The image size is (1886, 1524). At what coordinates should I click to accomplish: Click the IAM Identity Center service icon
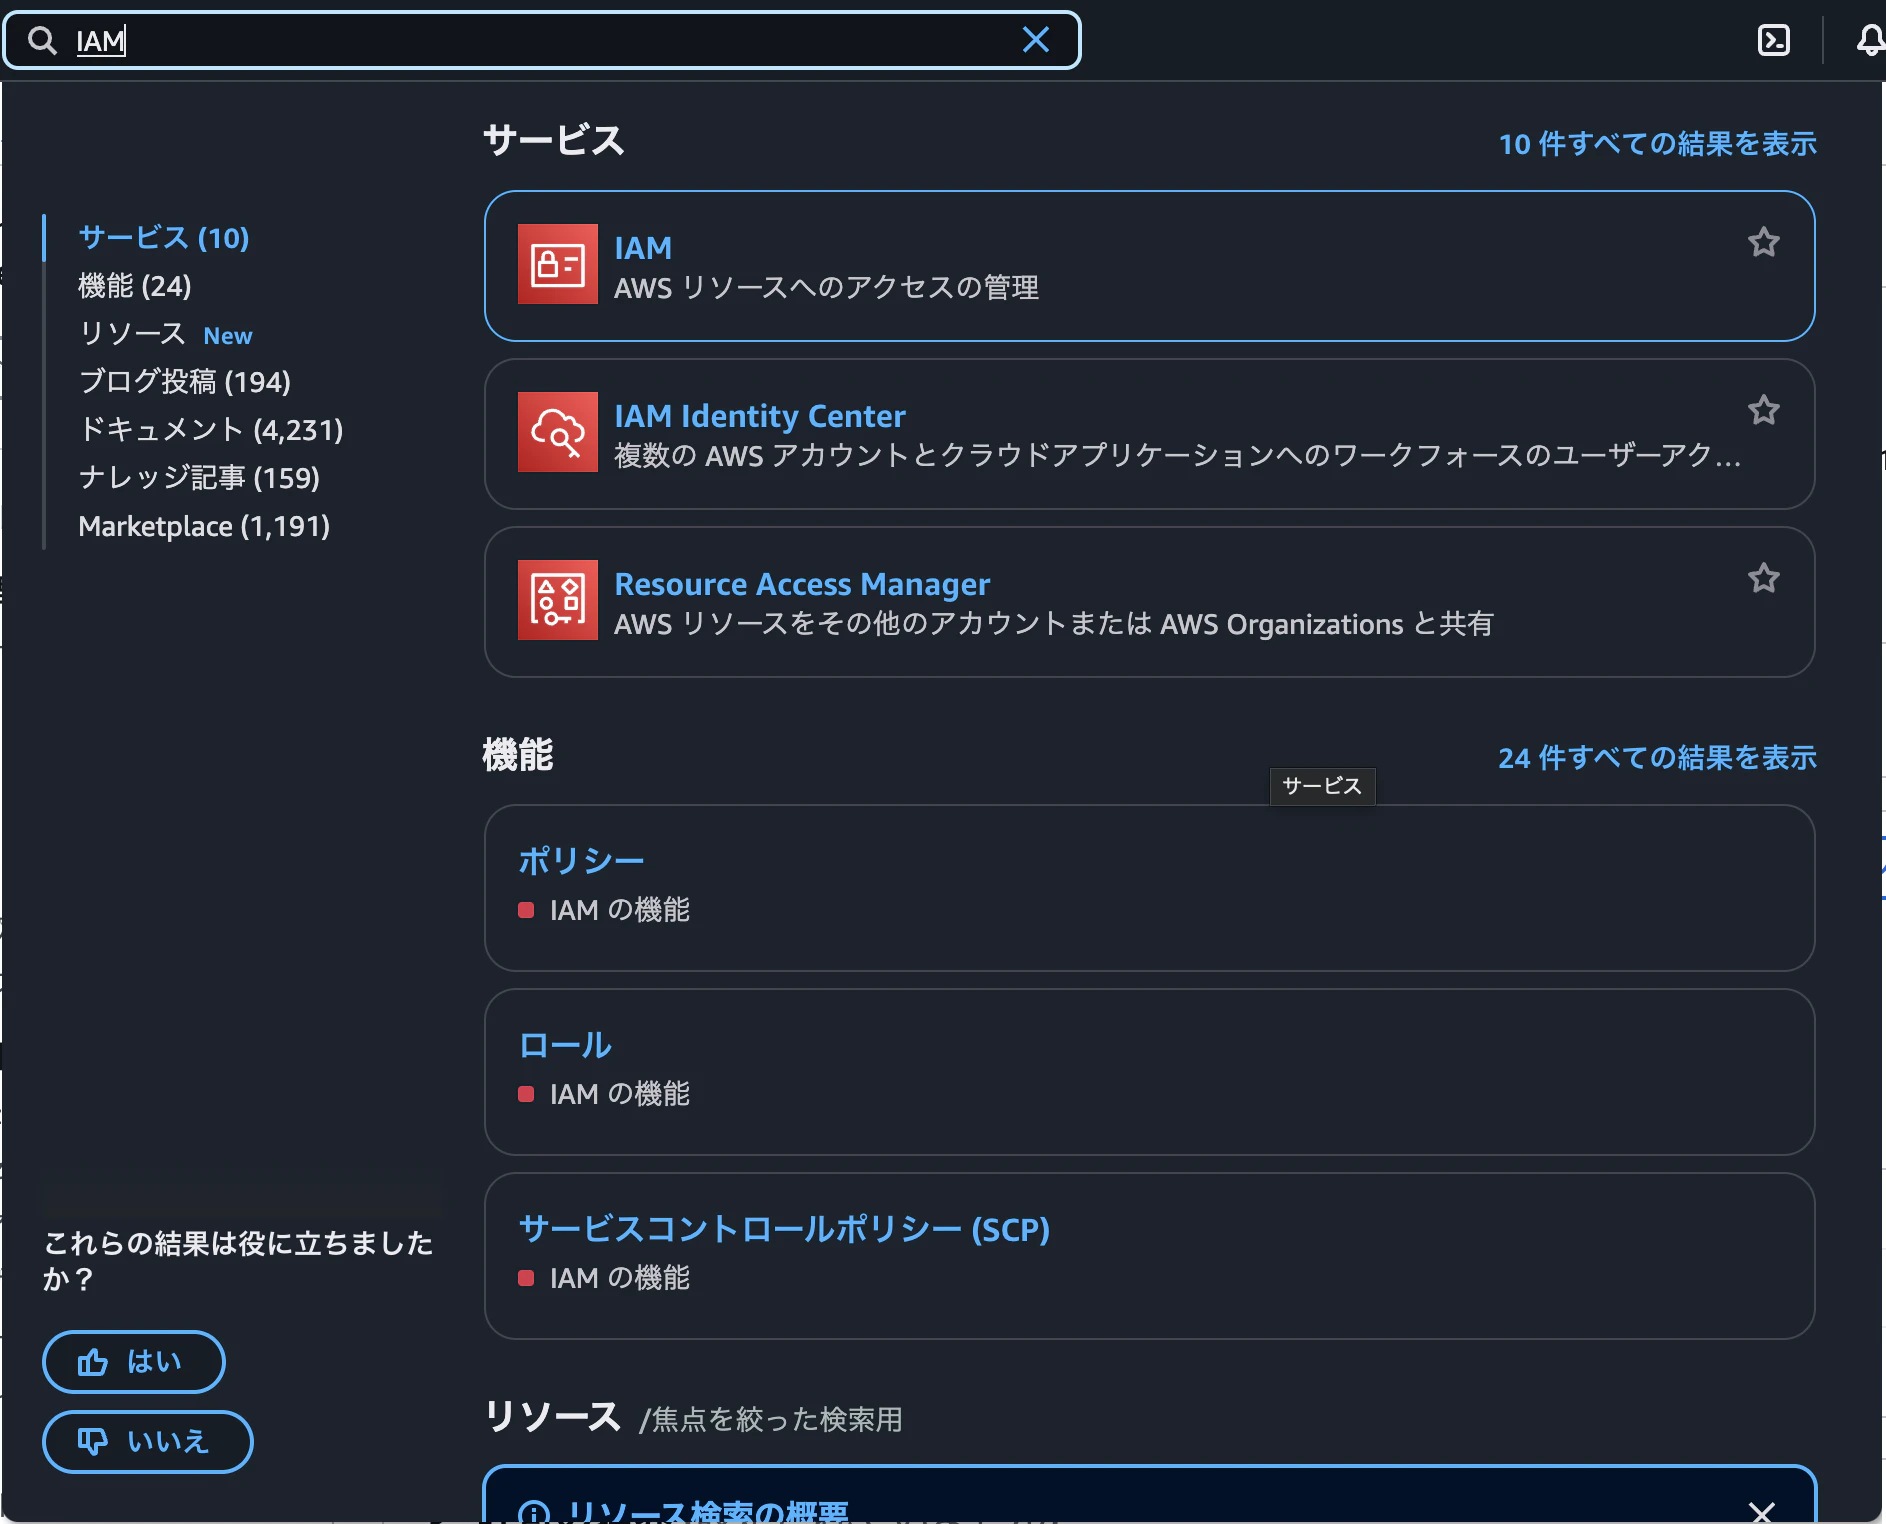coord(557,432)
